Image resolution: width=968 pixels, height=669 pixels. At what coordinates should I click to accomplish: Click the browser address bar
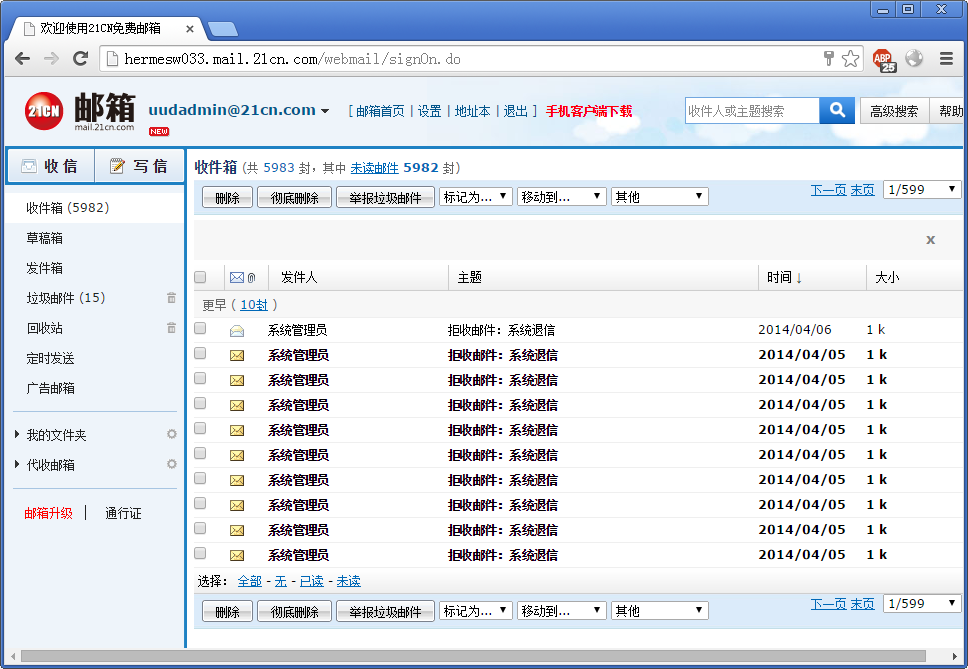(x=460, y=59)
